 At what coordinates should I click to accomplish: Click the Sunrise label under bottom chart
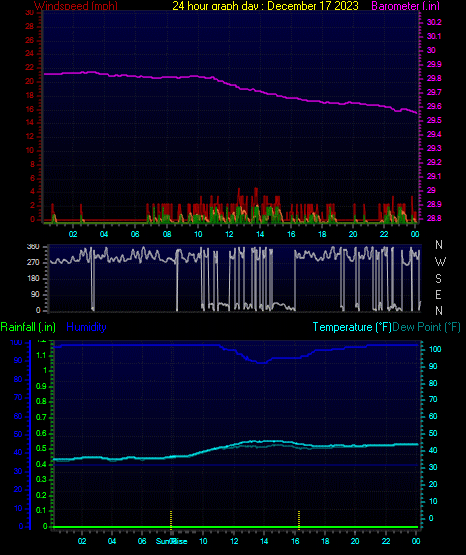point(172,541)
